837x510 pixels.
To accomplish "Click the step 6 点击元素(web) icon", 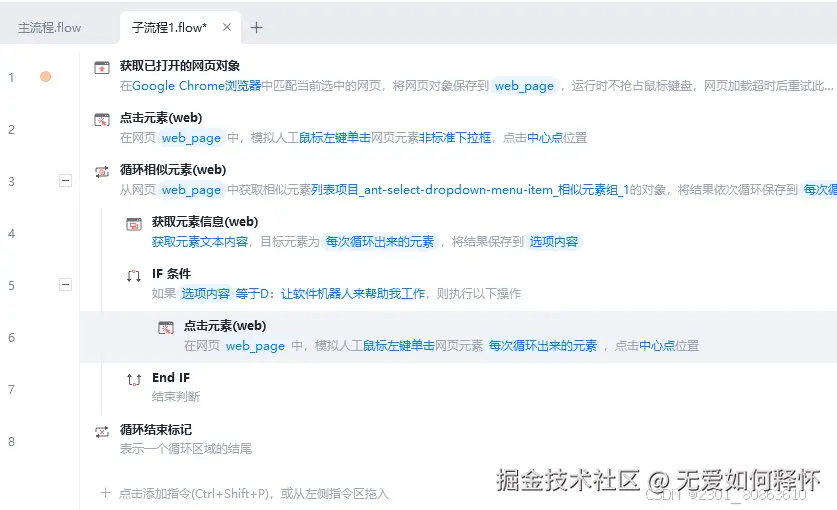I will [x=166, y=327].
